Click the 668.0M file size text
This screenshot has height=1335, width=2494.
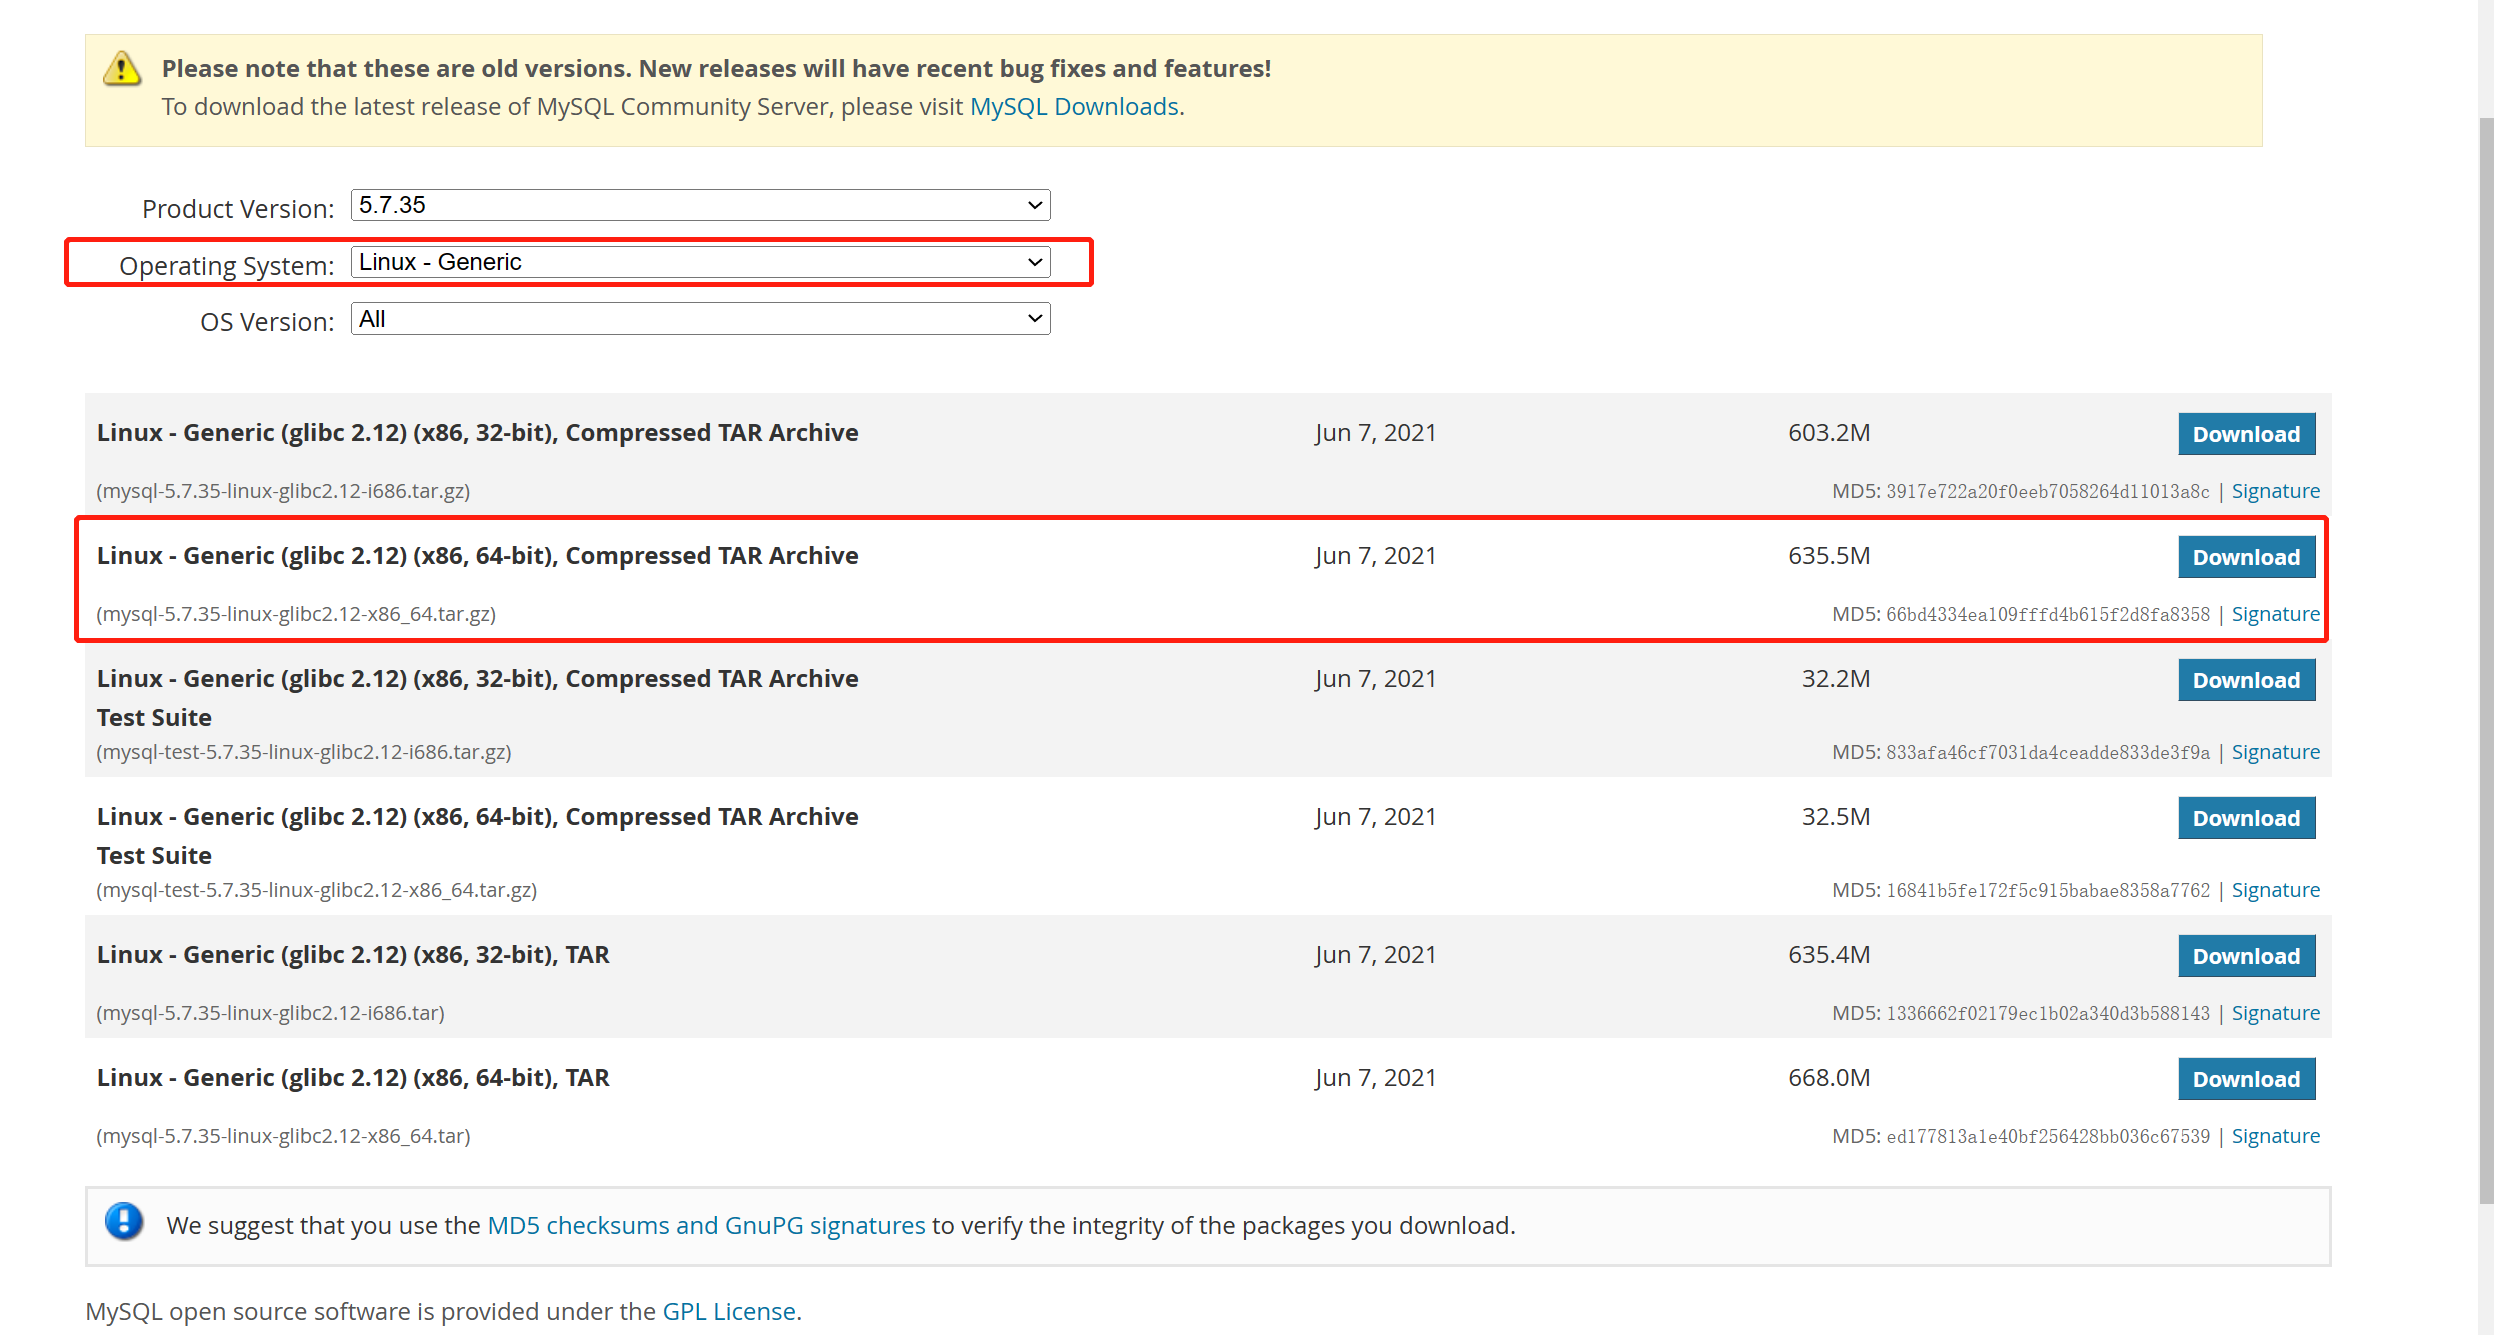1829,1078
